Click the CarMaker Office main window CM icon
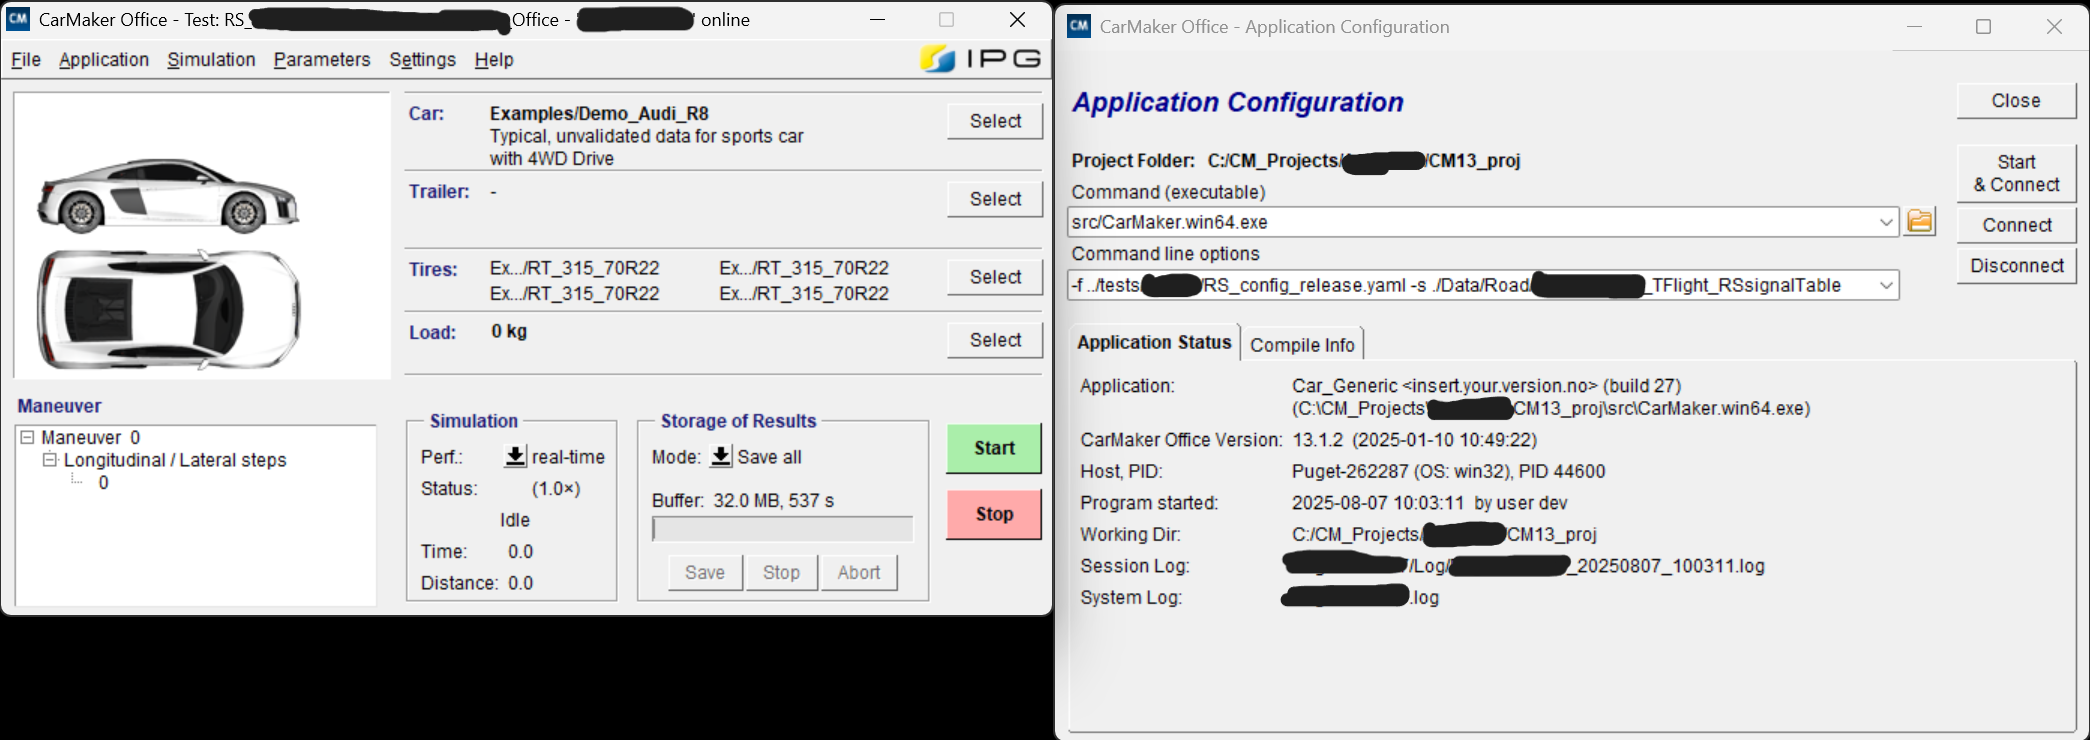 click(18, 19)
